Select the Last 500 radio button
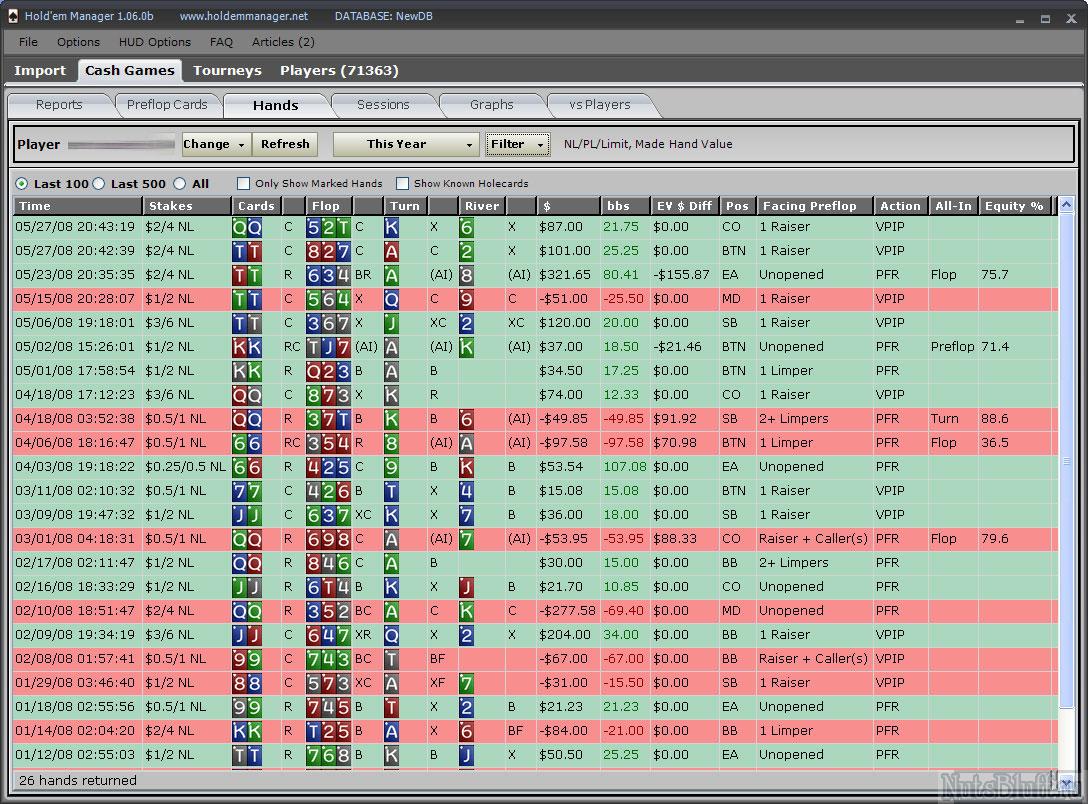 coord(99,184)
